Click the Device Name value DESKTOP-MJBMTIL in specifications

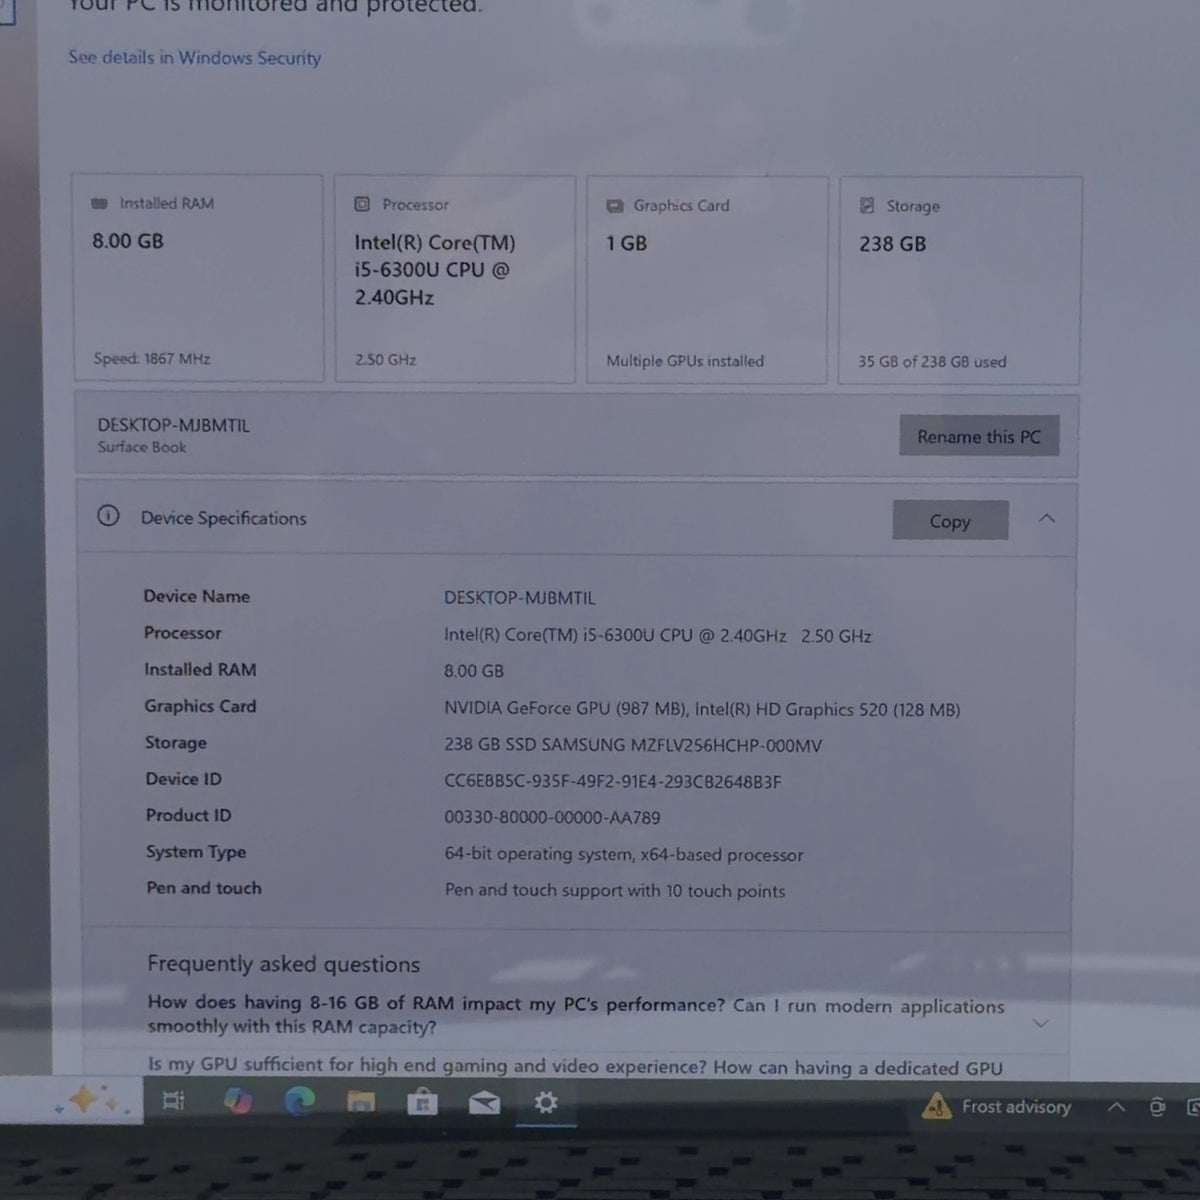[520, 598]
